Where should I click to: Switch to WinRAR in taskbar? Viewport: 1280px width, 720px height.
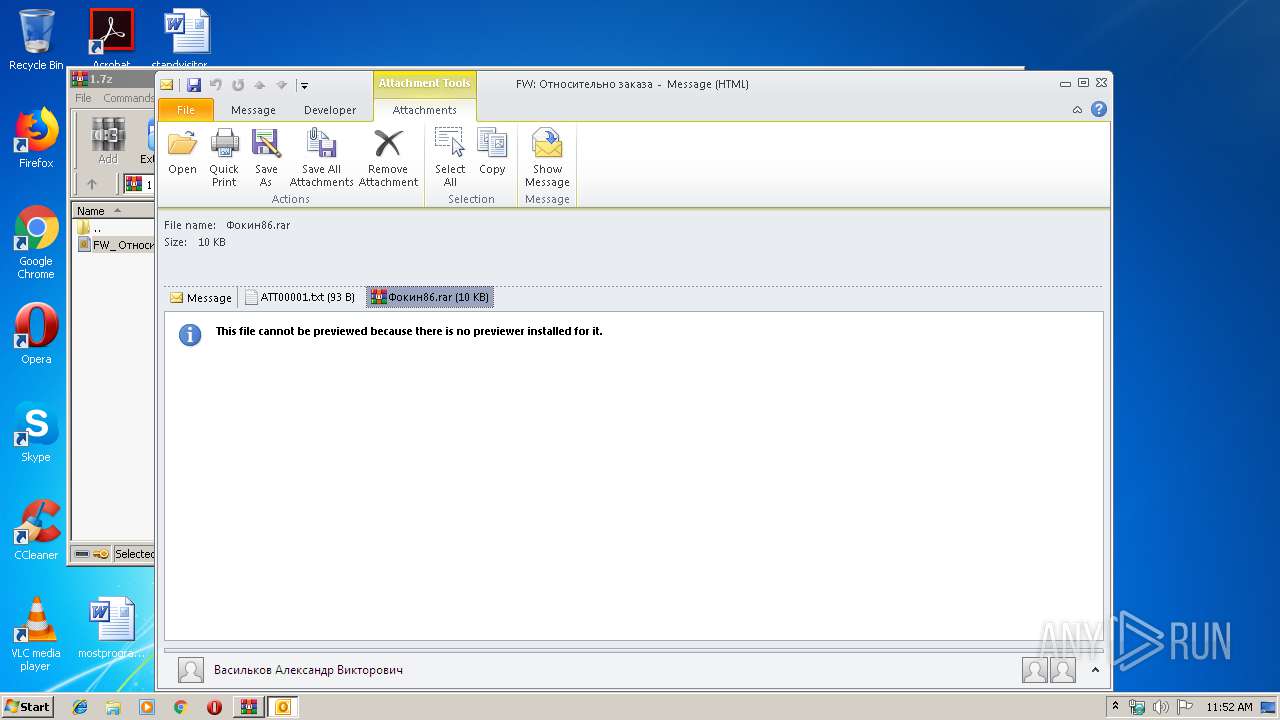click(x=248, y=707)
